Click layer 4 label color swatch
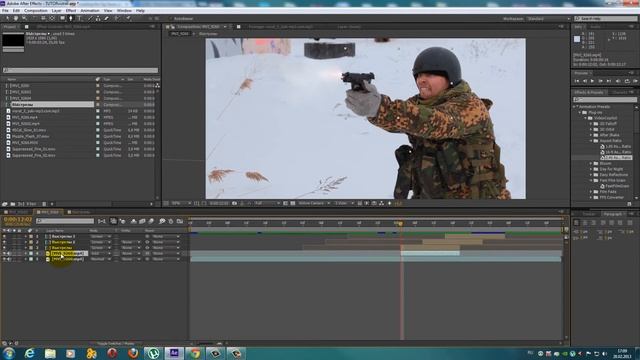640x360 pixels. [x=31, y=253]
